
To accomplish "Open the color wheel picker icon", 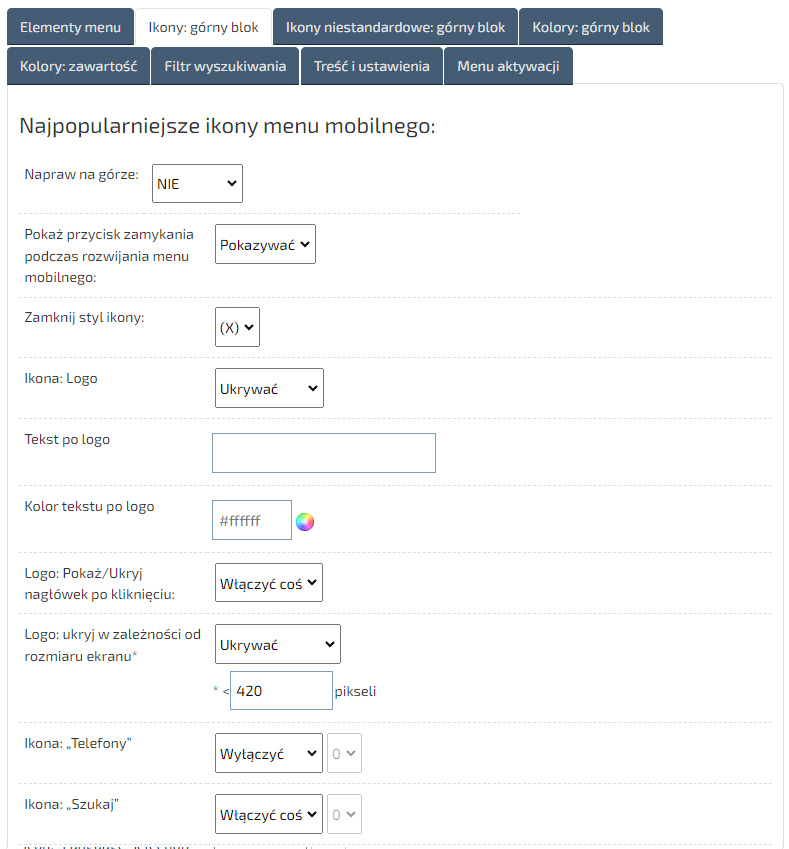I will coord(305,521).
